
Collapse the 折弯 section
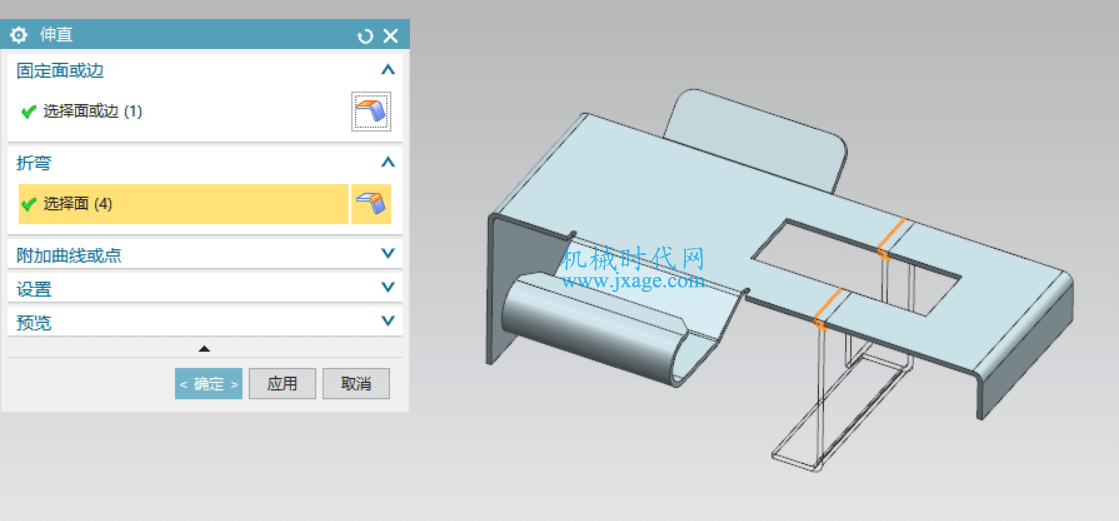[388, 163]
